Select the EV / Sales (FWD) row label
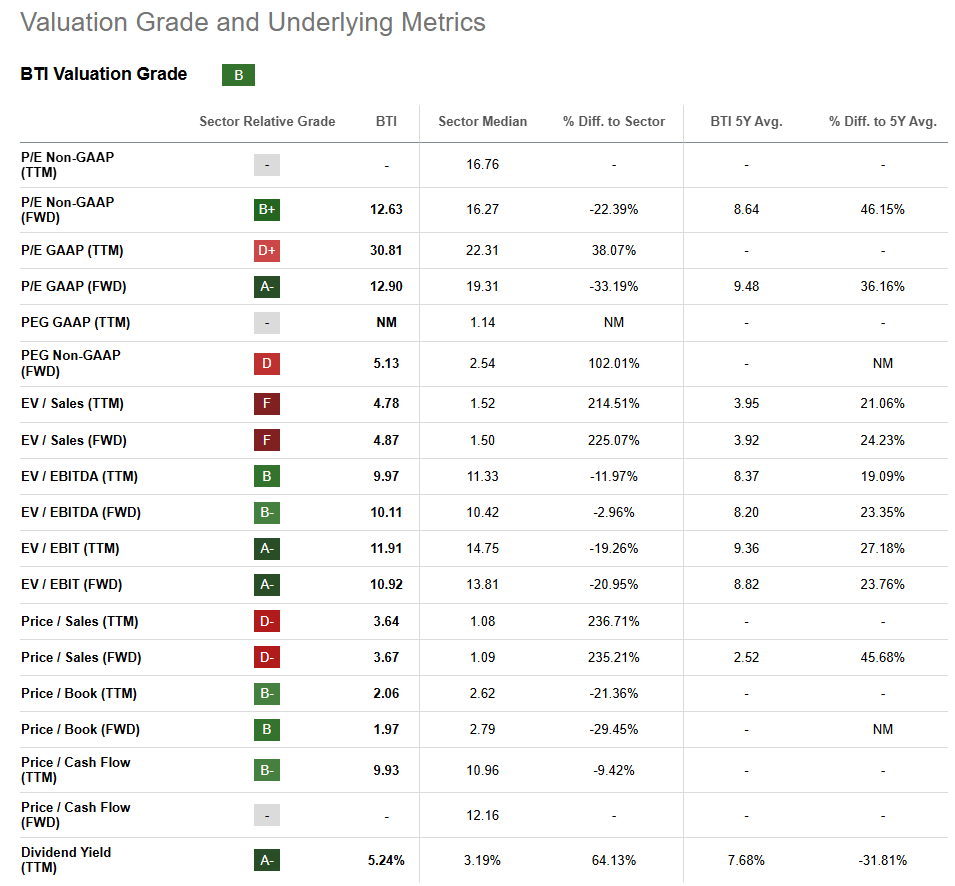 74,440
